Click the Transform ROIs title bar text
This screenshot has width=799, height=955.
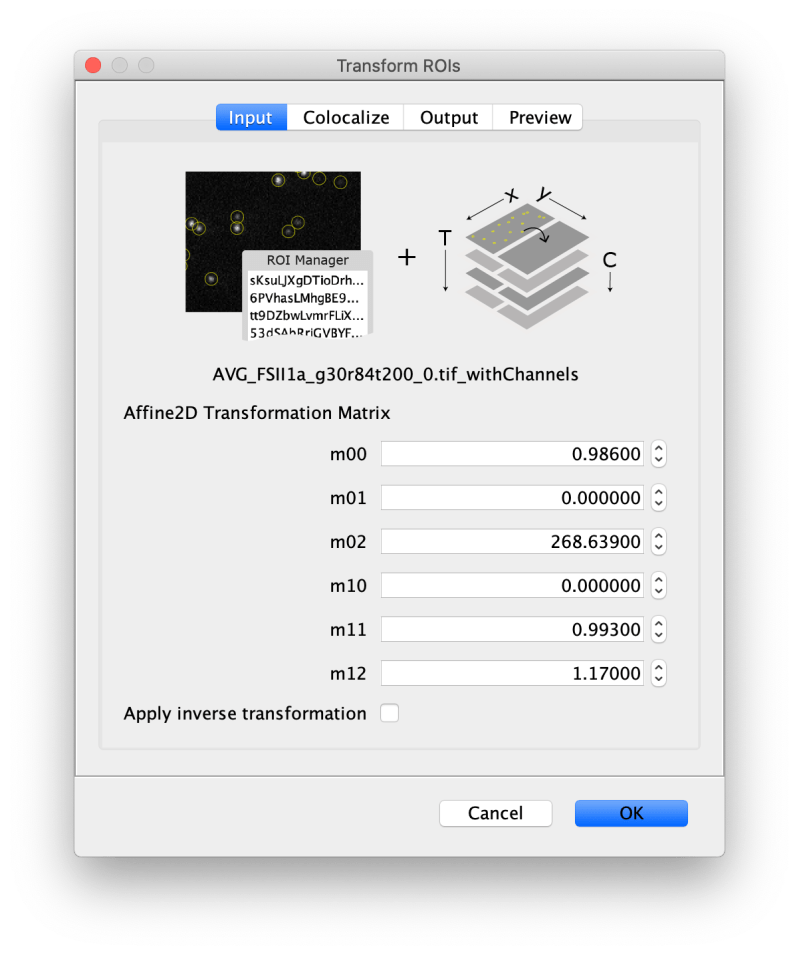tap(399, 66)
